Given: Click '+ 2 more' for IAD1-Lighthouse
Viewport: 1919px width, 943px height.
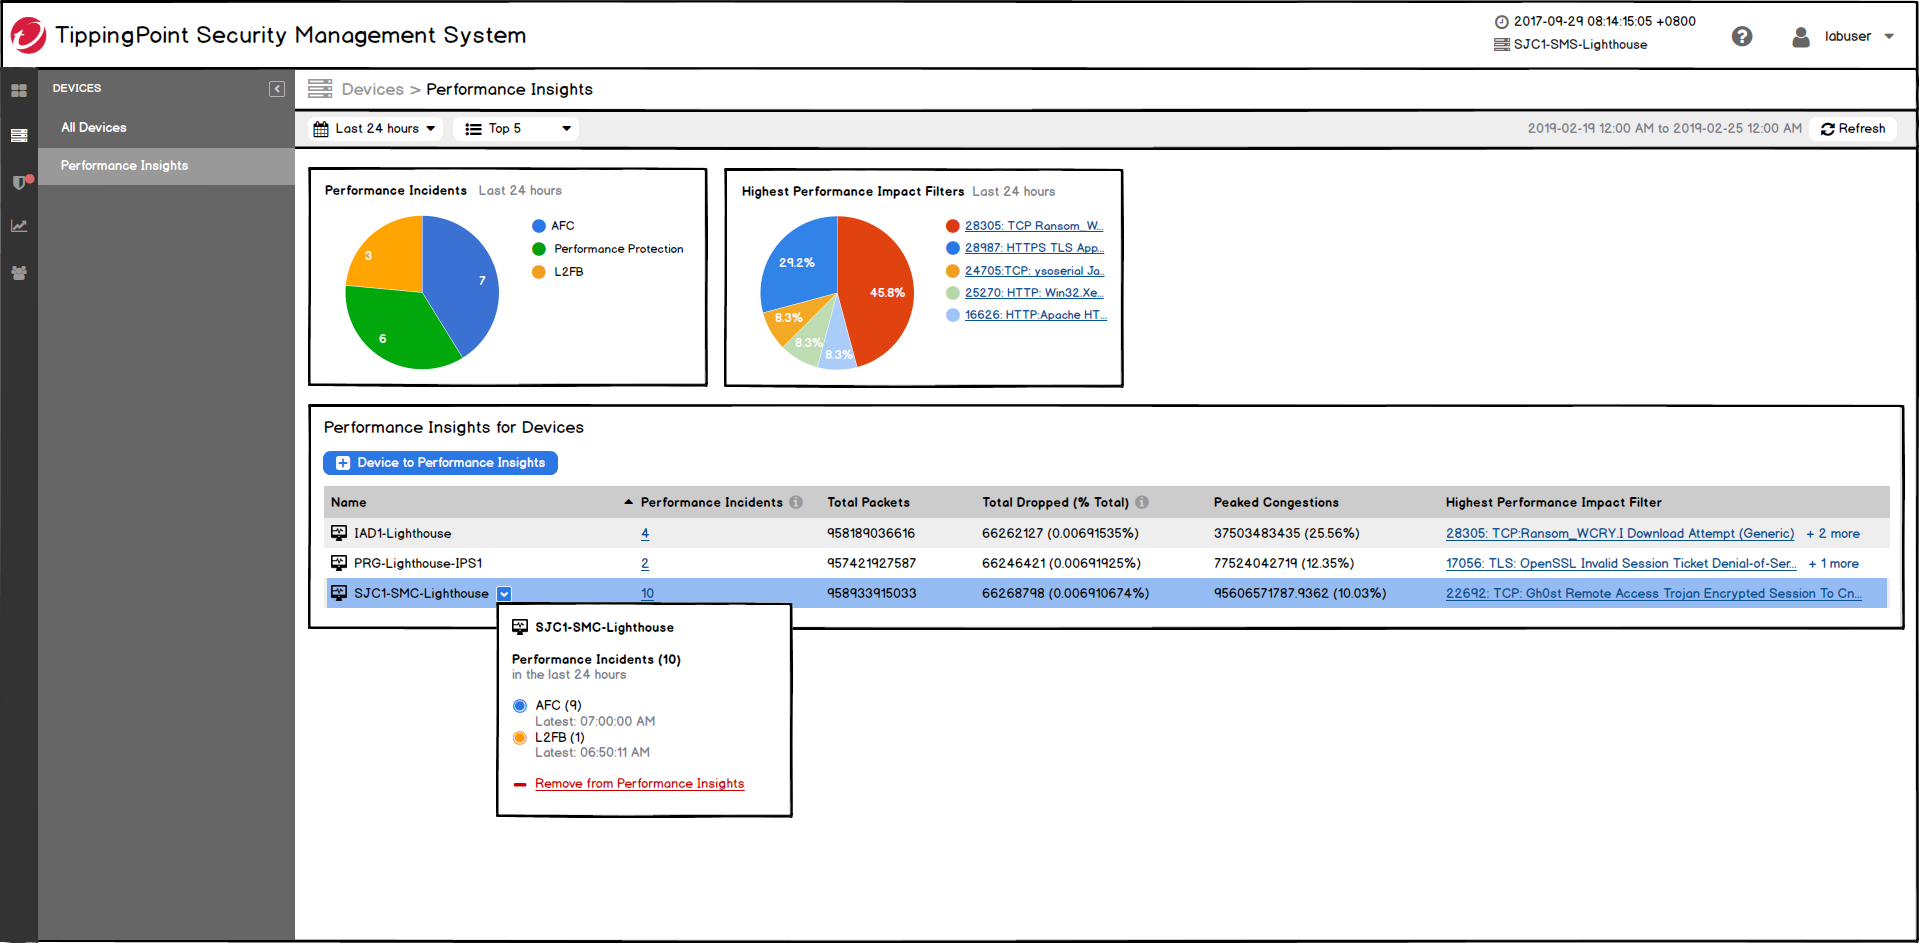Looking at the screenshot, I should (1833, 534).
